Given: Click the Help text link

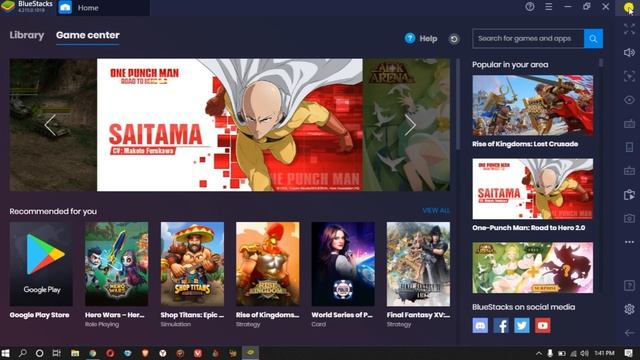Looking at the screenshot, I should [428, 39].
